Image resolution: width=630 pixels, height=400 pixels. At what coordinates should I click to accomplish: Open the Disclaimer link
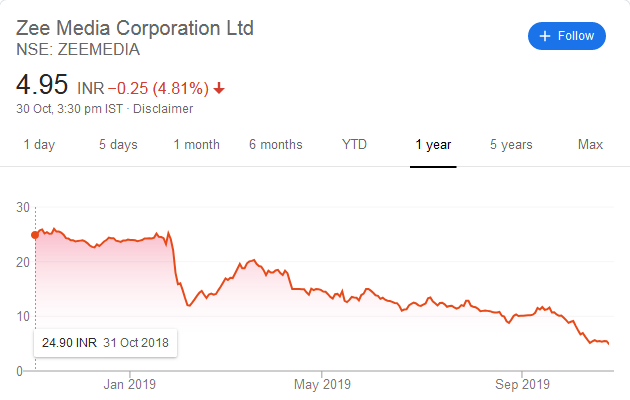pyautogui.click(x=163, y=109)
